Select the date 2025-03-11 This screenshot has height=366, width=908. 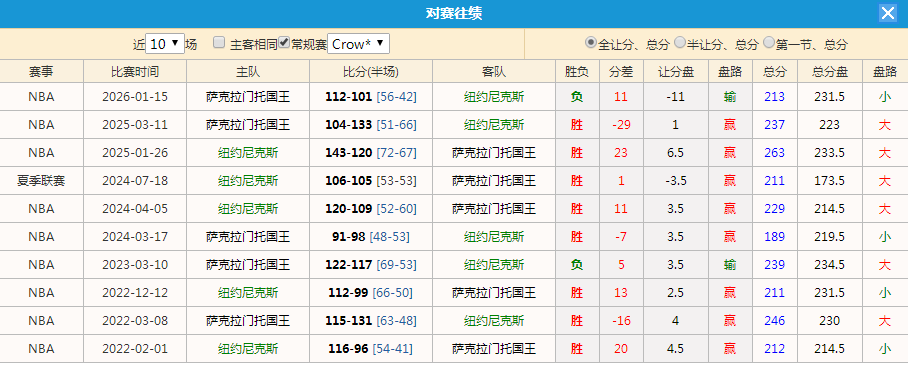(x=135, y=125)
